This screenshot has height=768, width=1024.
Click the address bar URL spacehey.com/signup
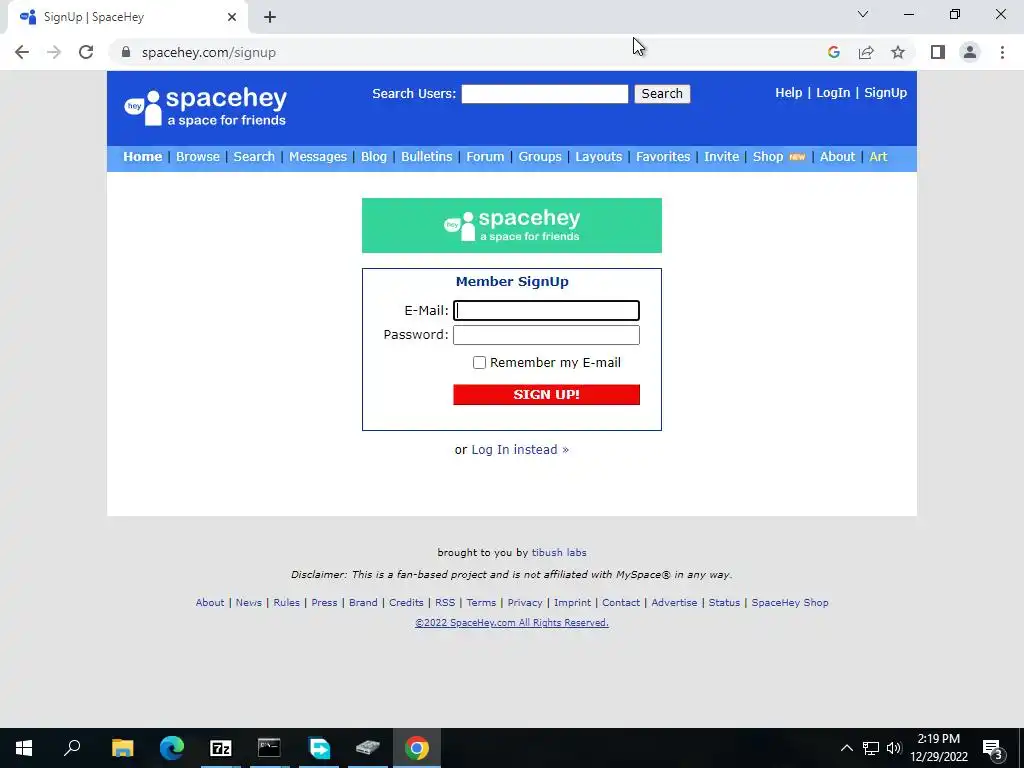click(x=209, y=52)
